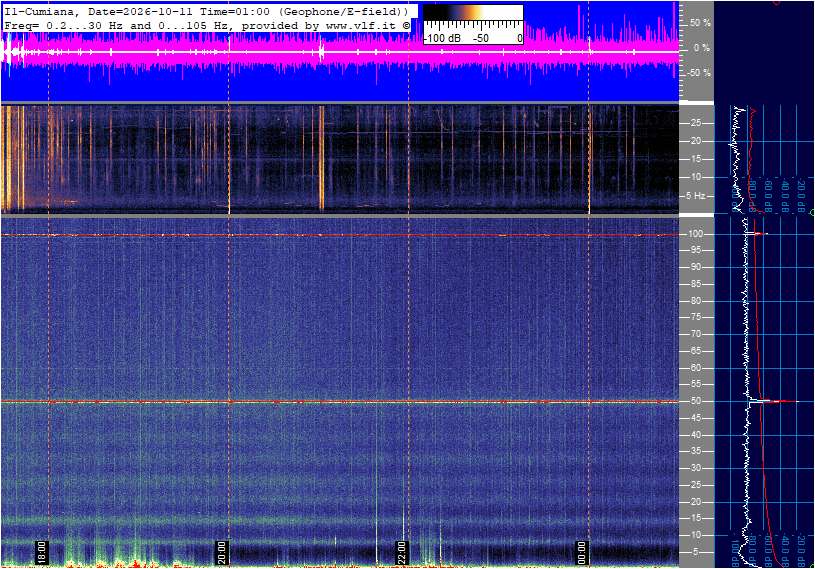Click the '35' Hz tick on the lower scale
815x569 pixels.
pos(695,452)
